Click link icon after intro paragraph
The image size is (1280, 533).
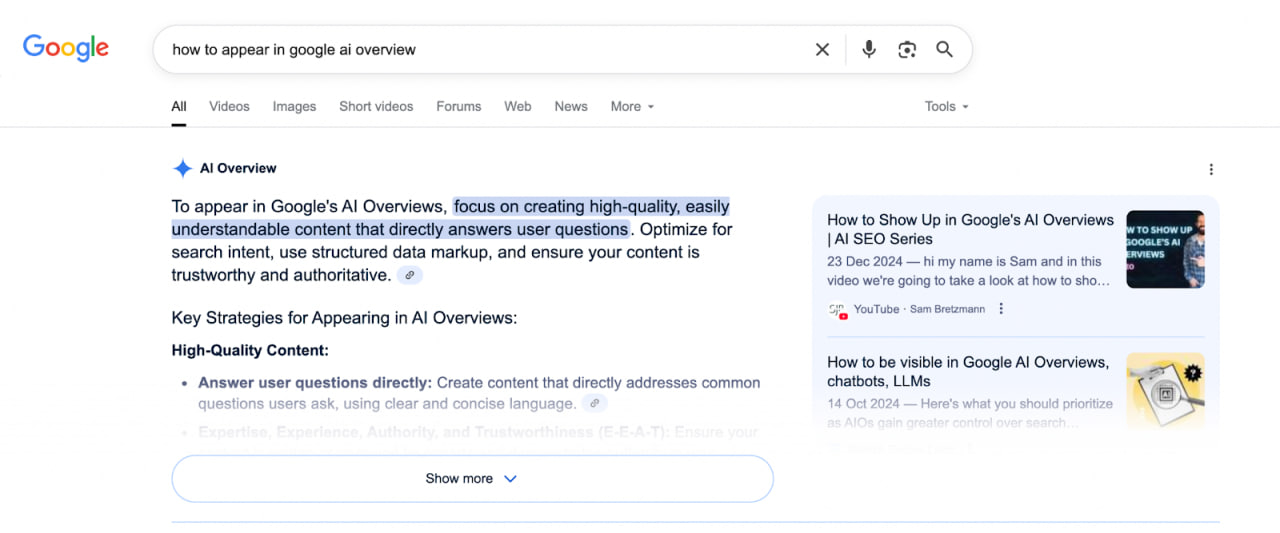[x=409, y=275]
